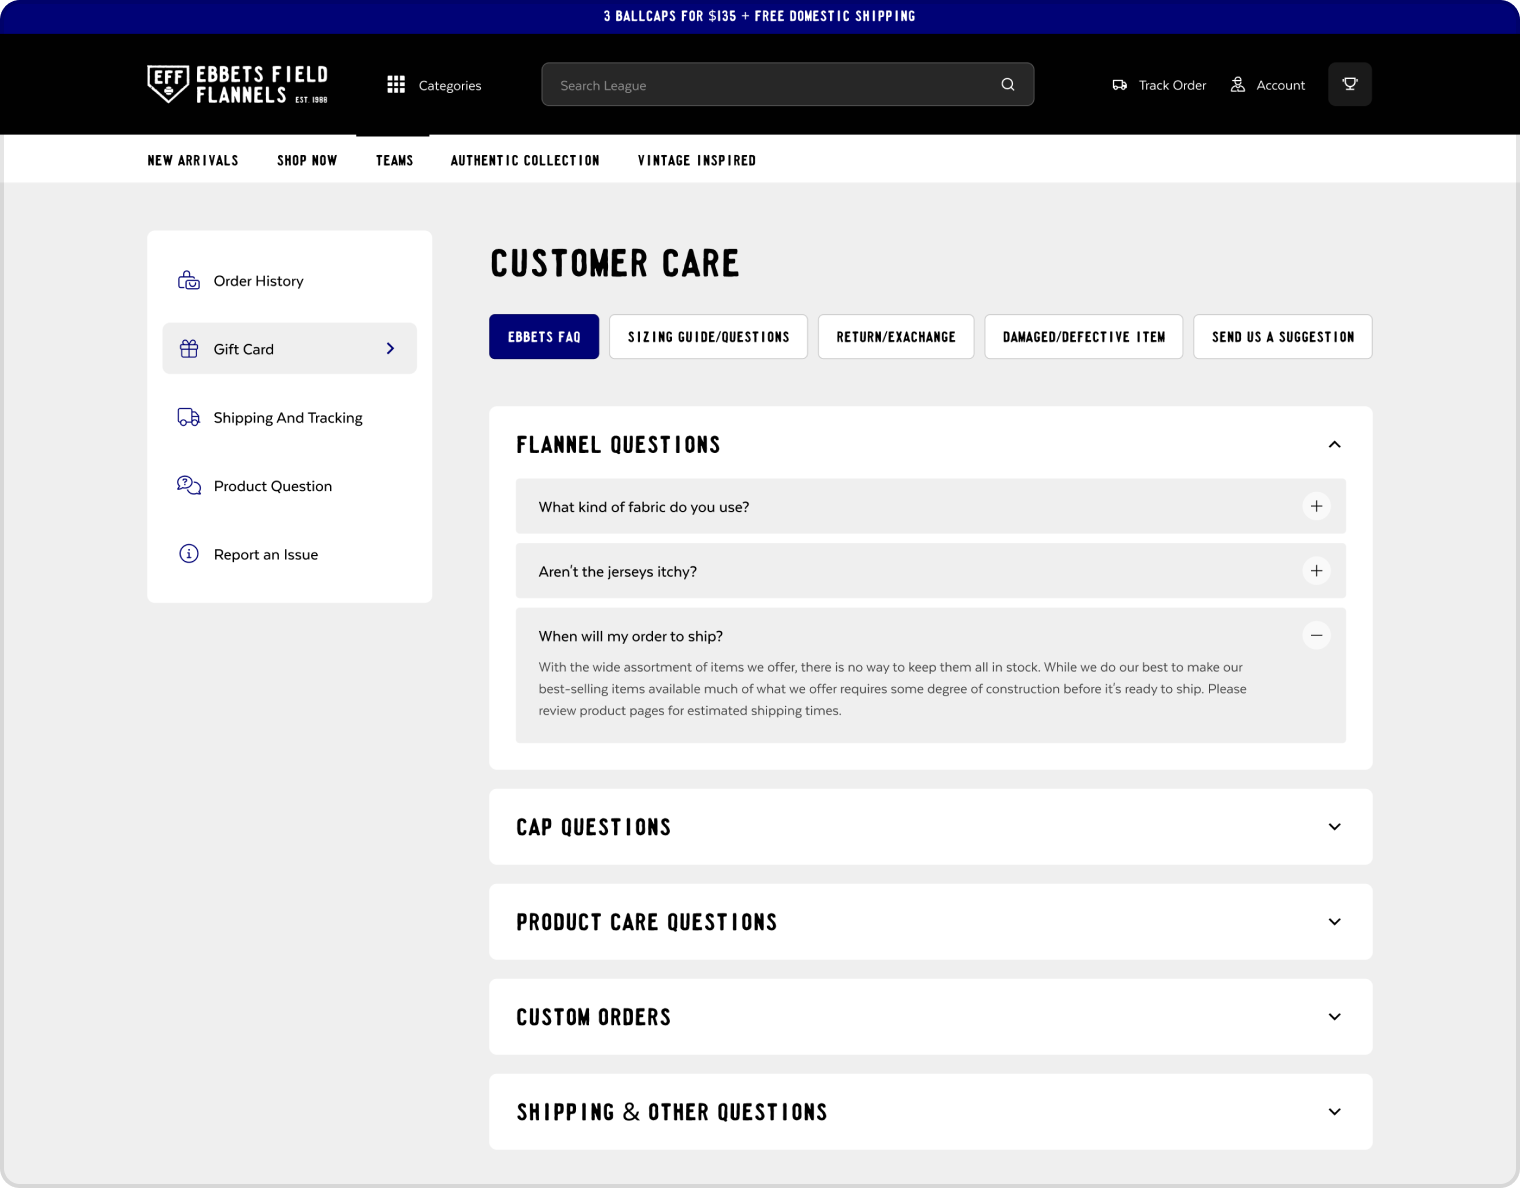This screenshot has width=1520, height=1188.
Task: Click the Track Order truck icon
Action: 1120,85
